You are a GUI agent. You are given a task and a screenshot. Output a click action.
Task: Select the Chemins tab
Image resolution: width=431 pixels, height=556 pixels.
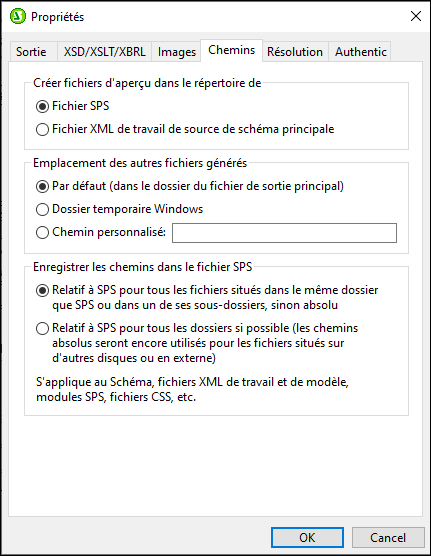[x=231, y=50]
